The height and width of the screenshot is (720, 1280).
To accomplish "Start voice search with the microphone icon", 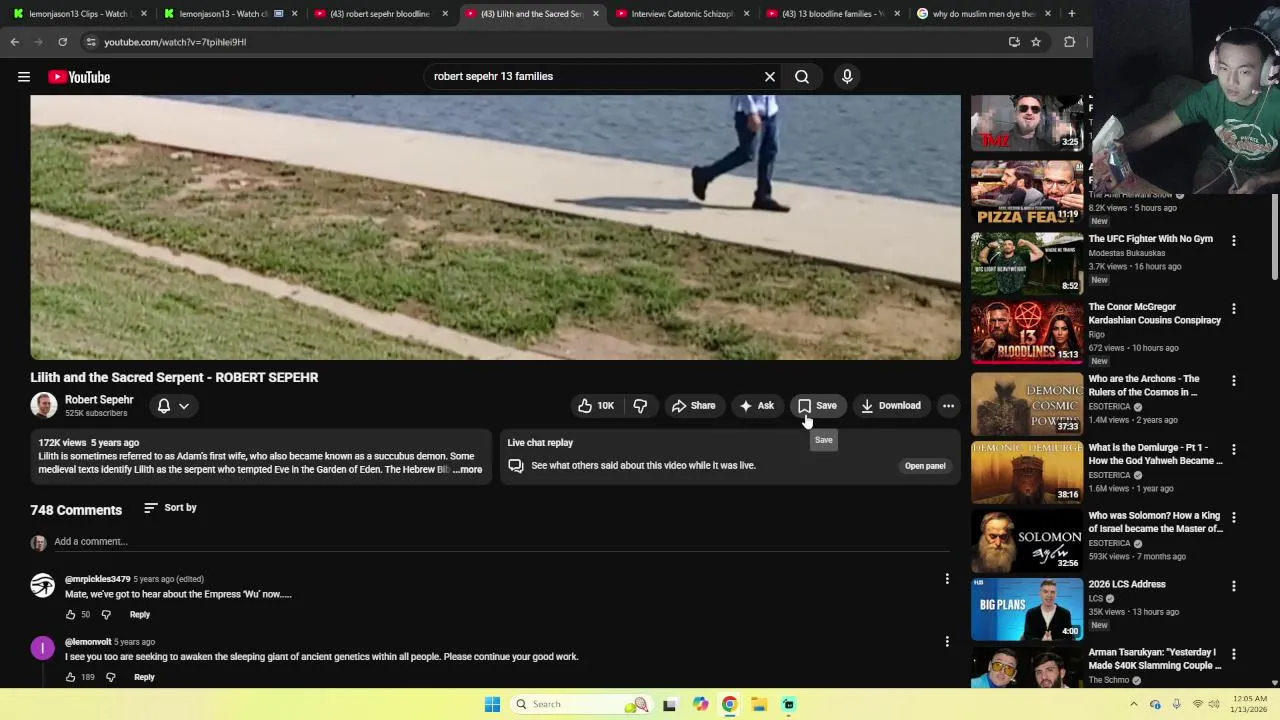I will tap(847, 77).
